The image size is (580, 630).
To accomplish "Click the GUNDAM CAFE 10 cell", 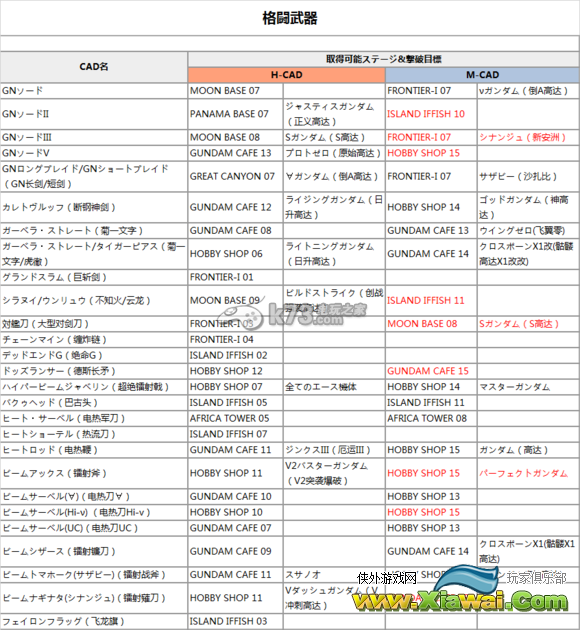I will pyautogui.click(x=235, y=497).
